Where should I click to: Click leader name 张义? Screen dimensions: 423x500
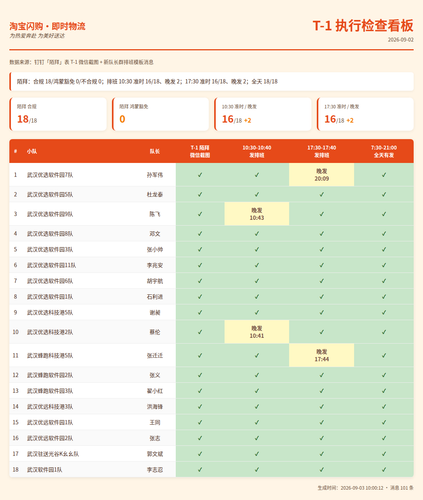[155, 375]
